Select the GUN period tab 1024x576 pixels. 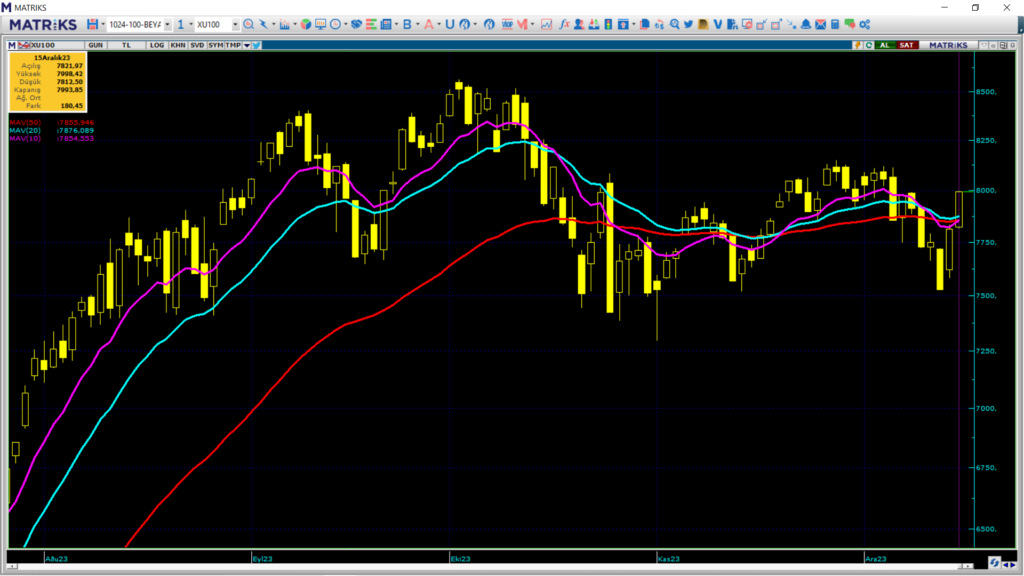pos(96,45)
